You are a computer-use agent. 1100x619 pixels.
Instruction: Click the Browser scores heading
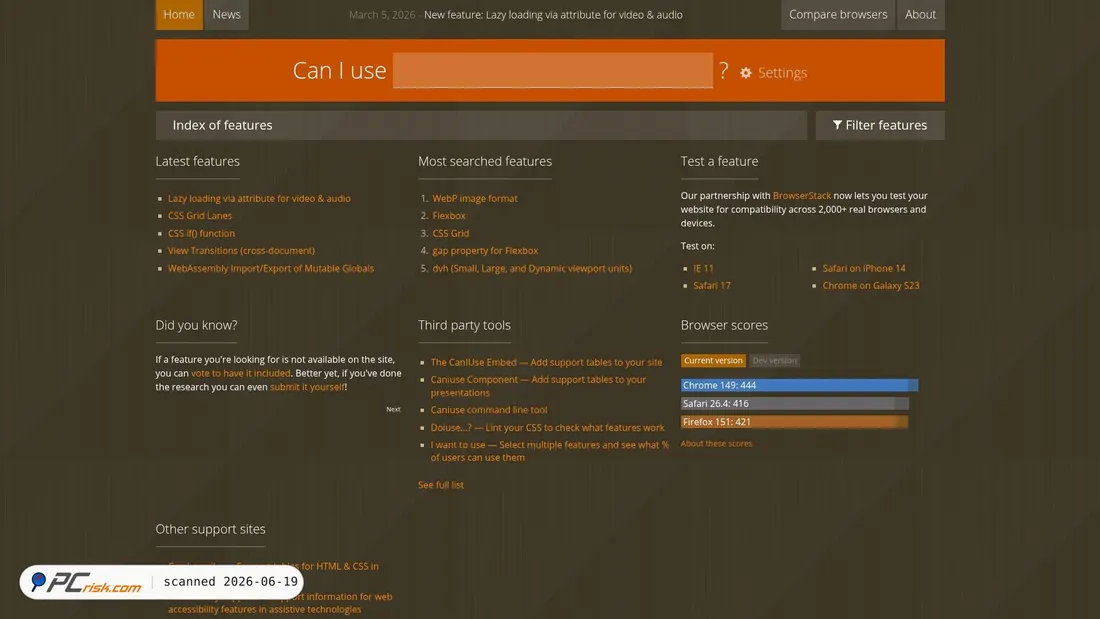[x=724, y=326]
